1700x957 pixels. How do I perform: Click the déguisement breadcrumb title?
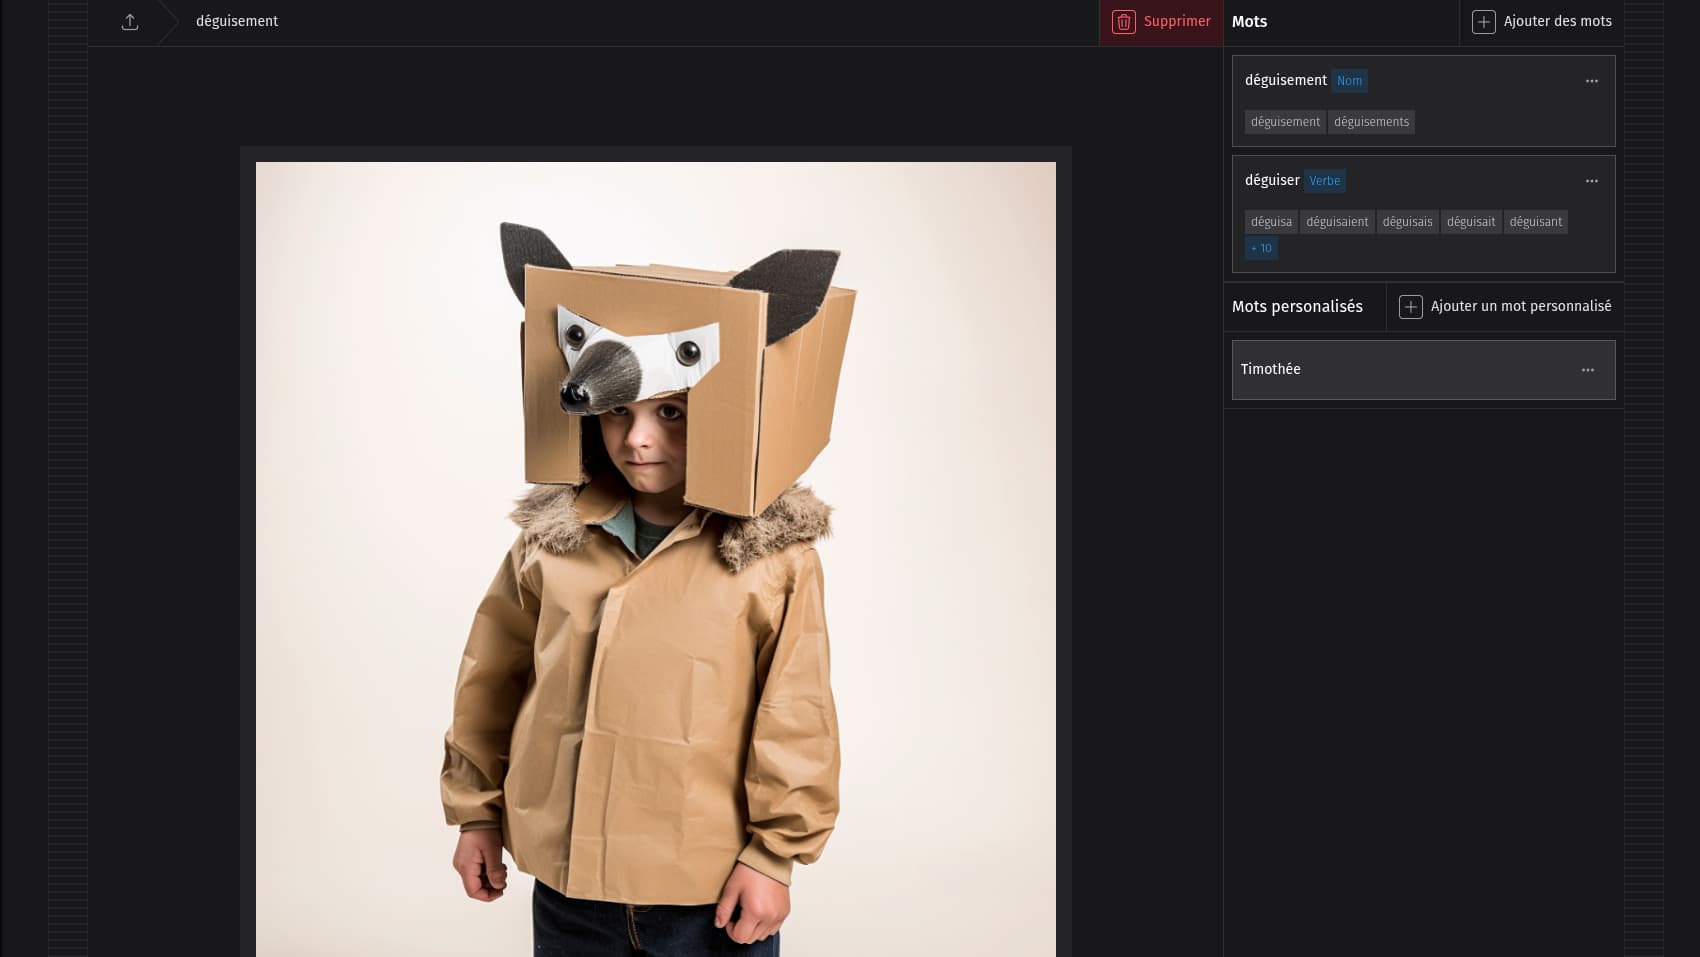(x=237, y=22)
